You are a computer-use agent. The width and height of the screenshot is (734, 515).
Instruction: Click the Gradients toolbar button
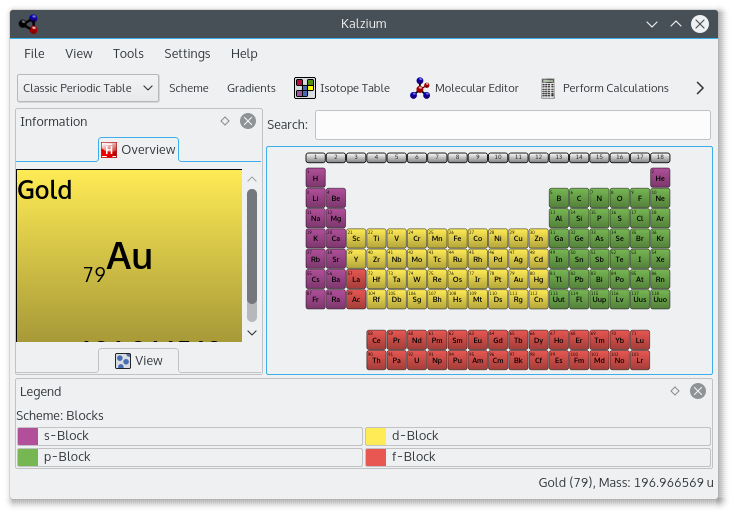point(251,88)
